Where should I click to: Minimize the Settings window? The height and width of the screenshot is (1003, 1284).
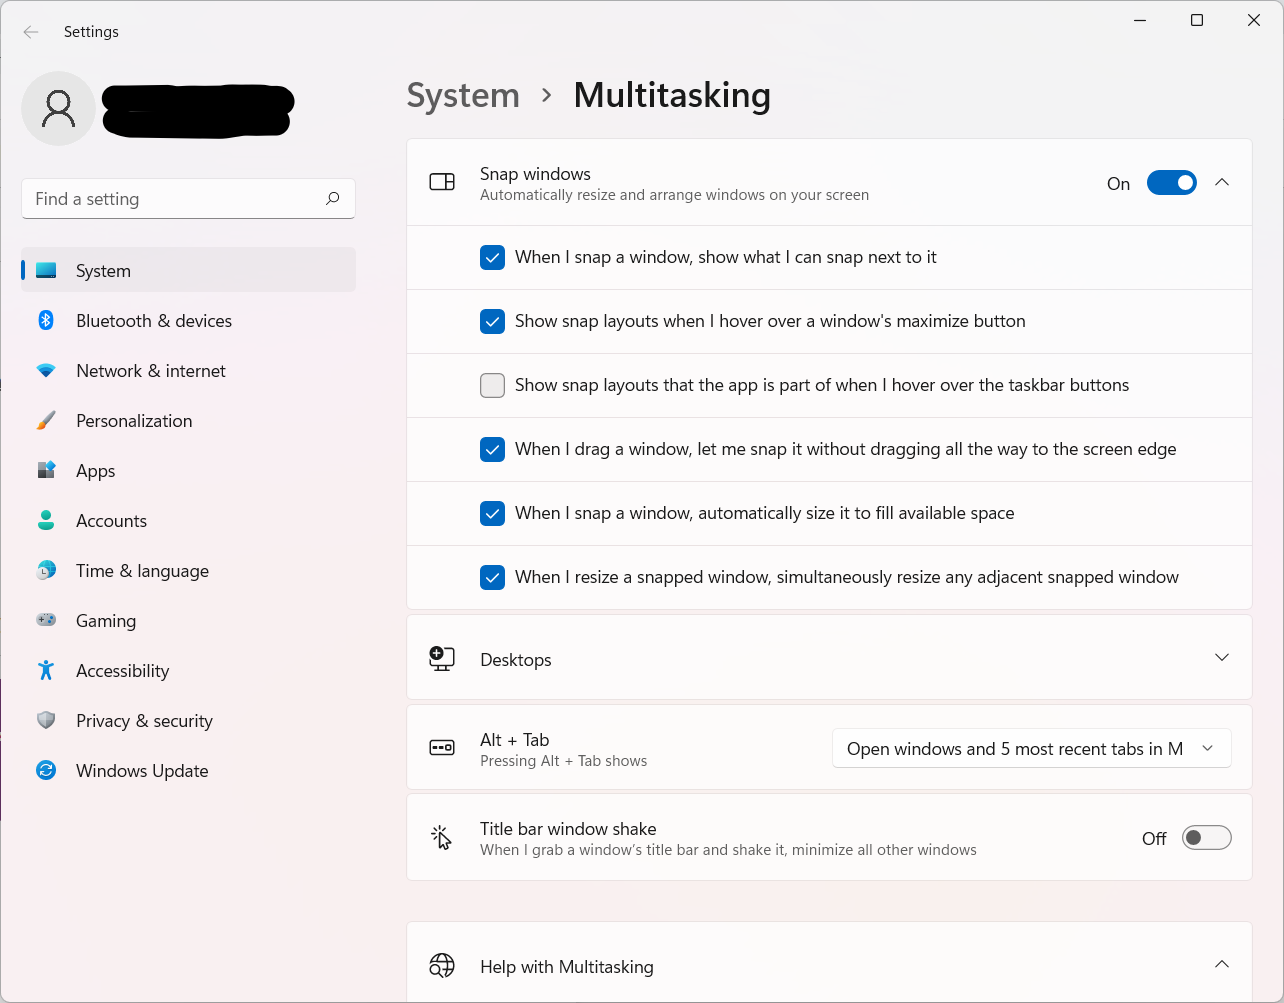[x=1140, y=20]
